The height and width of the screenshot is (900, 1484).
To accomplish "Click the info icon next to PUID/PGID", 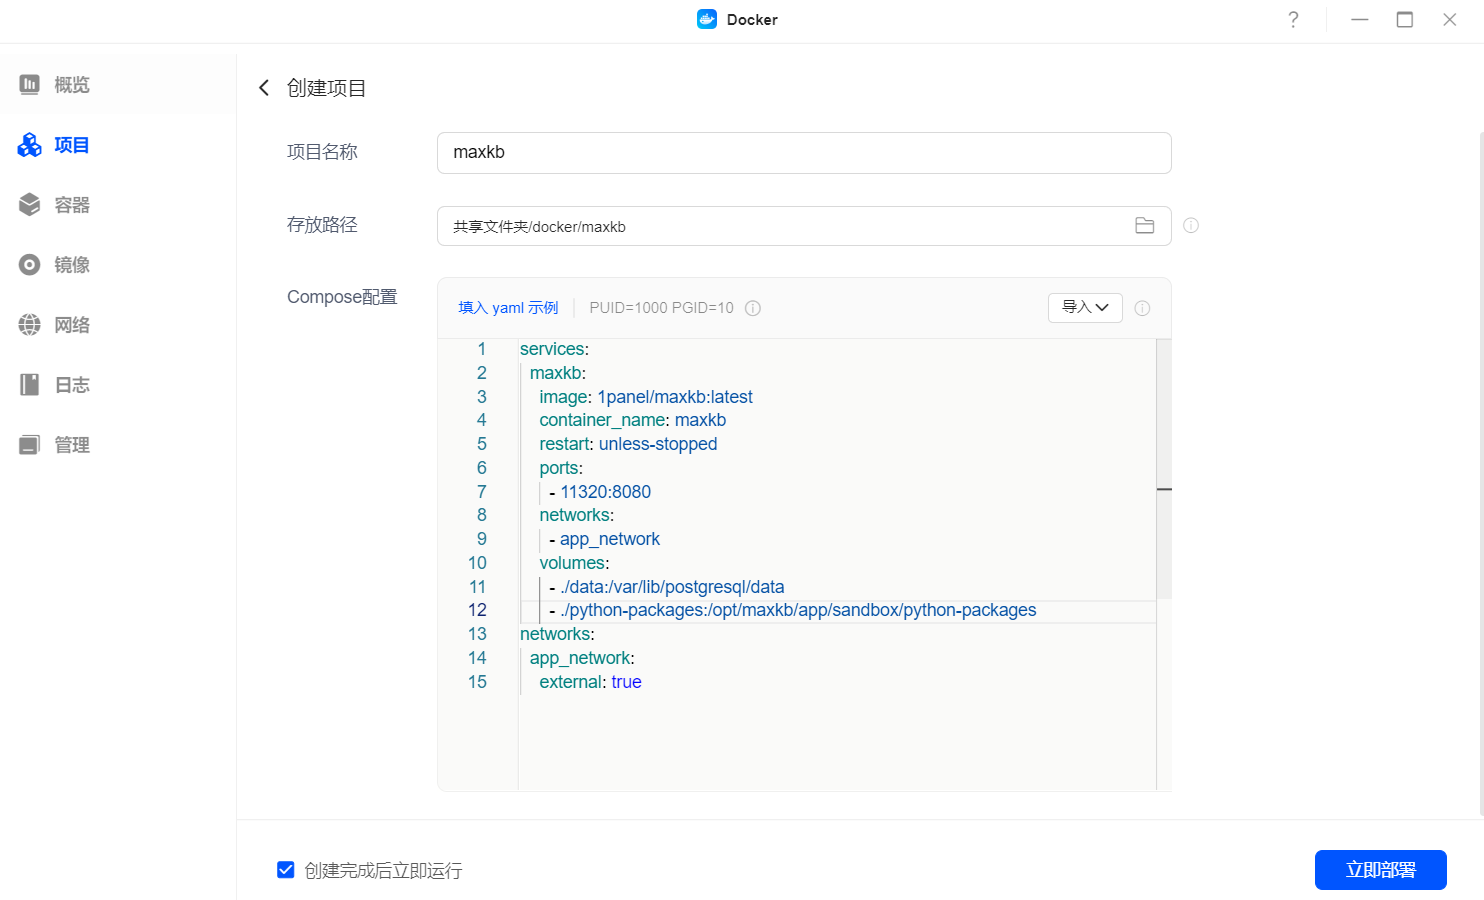I will (753, 308).
